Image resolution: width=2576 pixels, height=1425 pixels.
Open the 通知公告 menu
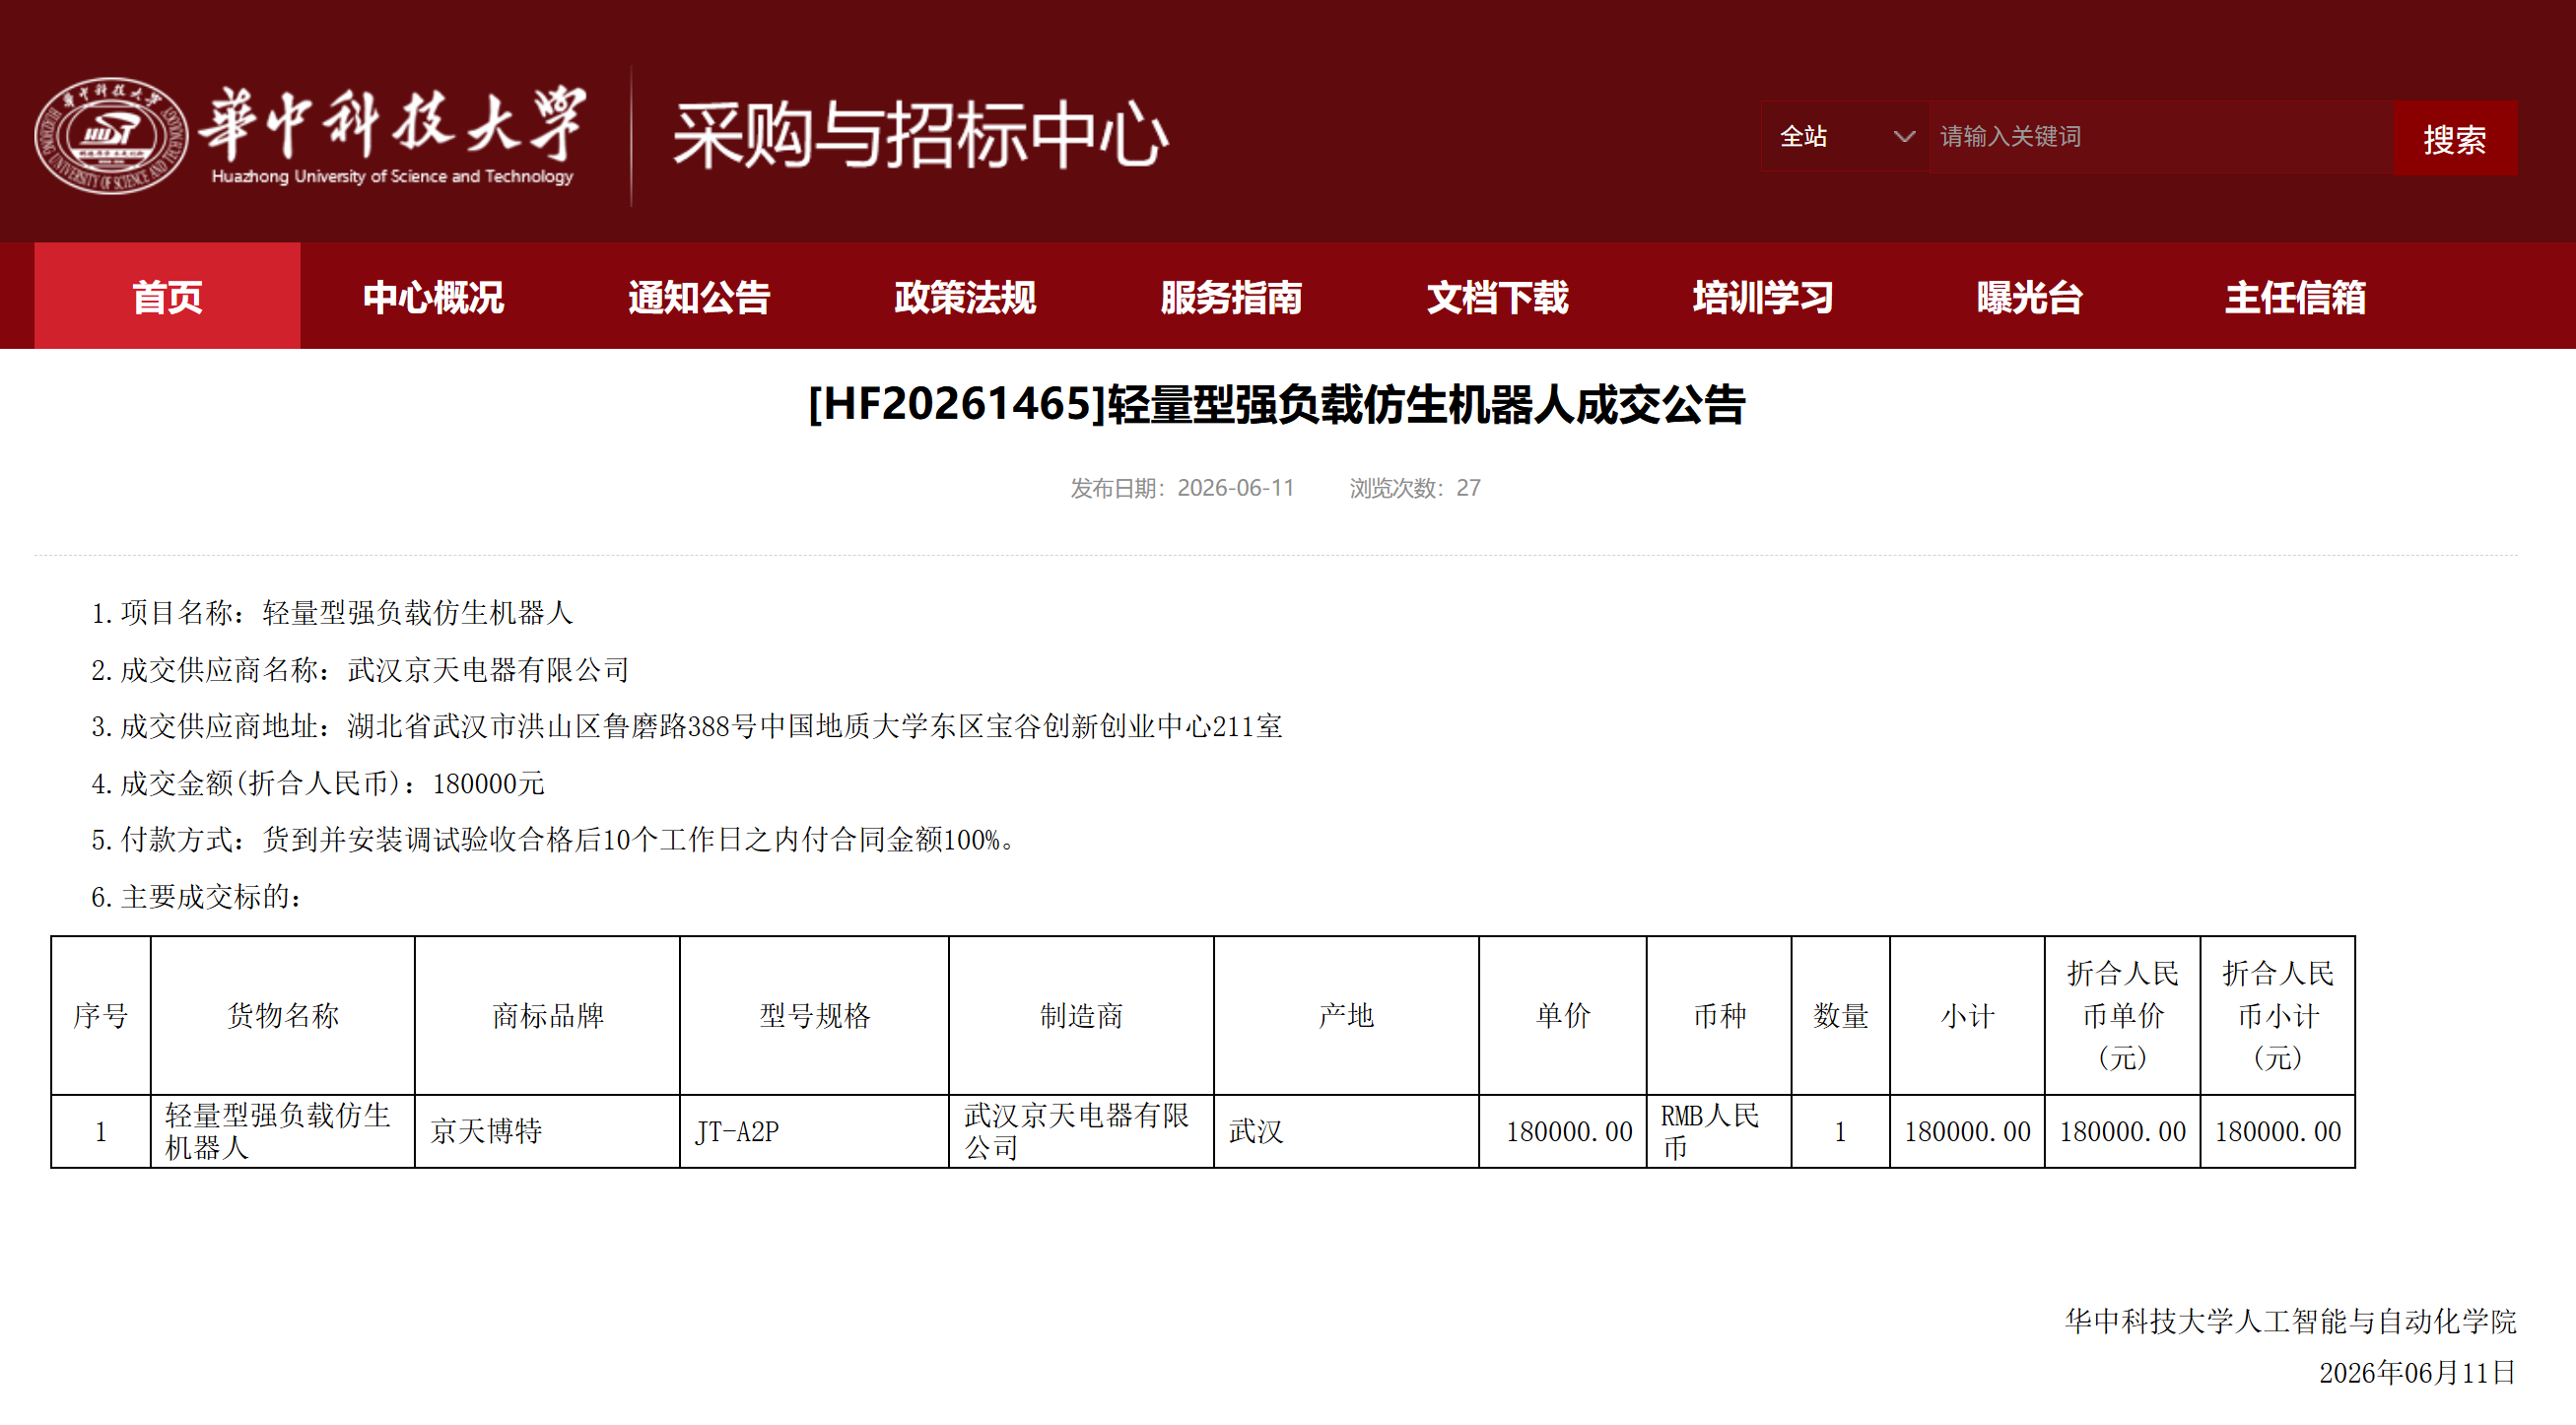click(699, 297)
